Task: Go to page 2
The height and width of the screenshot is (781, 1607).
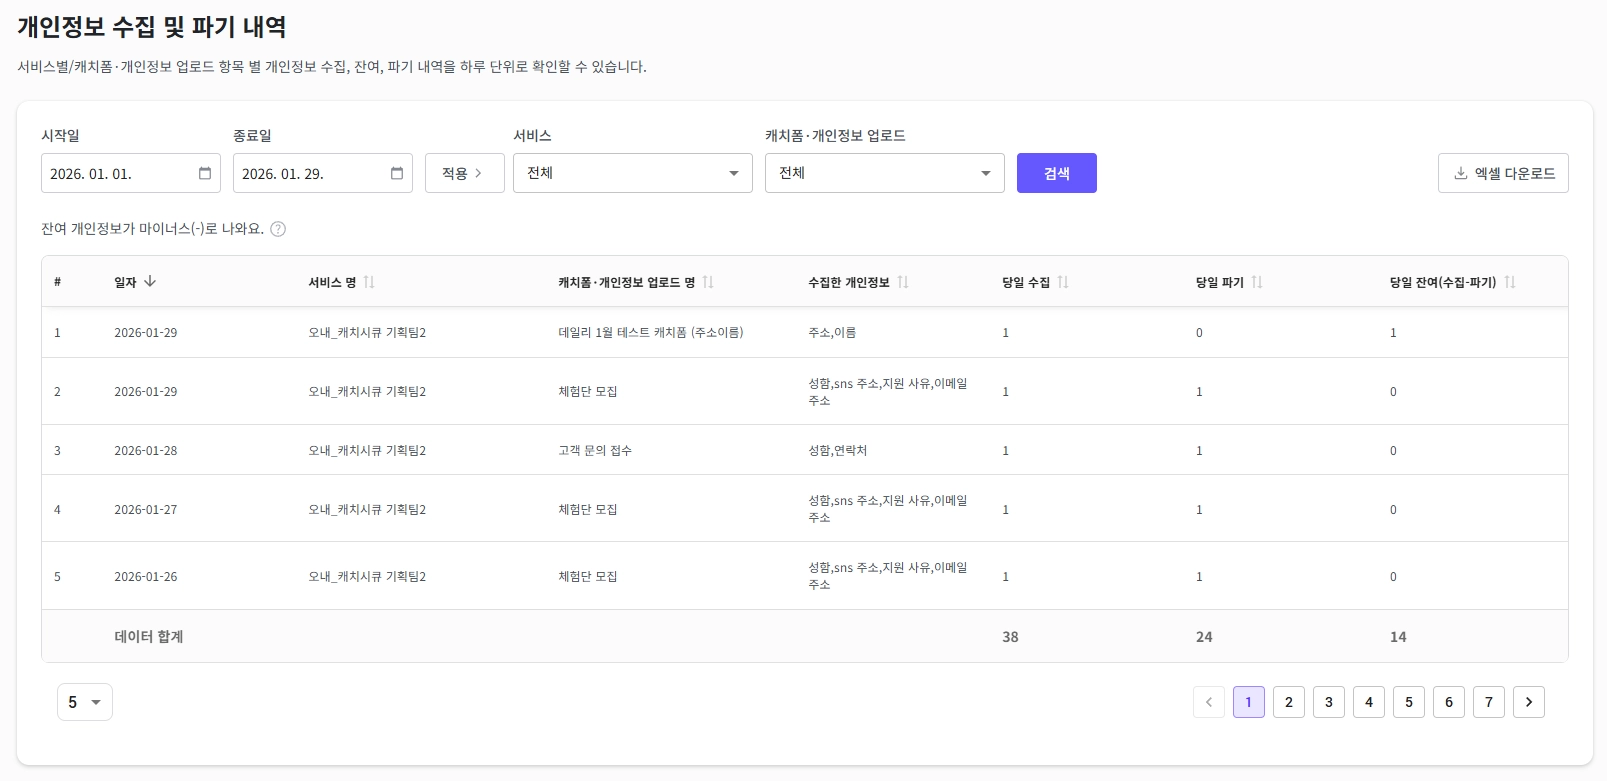Action: [1289, 702]
